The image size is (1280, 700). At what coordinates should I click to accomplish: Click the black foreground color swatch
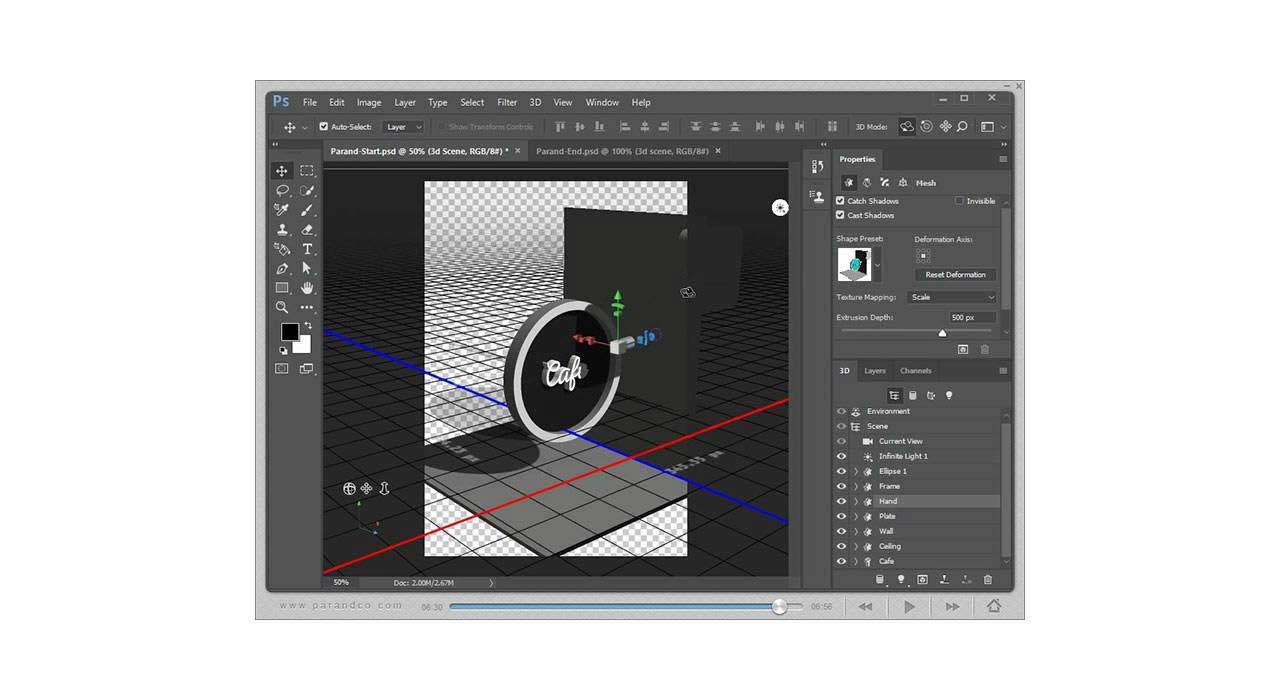point(289,331)
